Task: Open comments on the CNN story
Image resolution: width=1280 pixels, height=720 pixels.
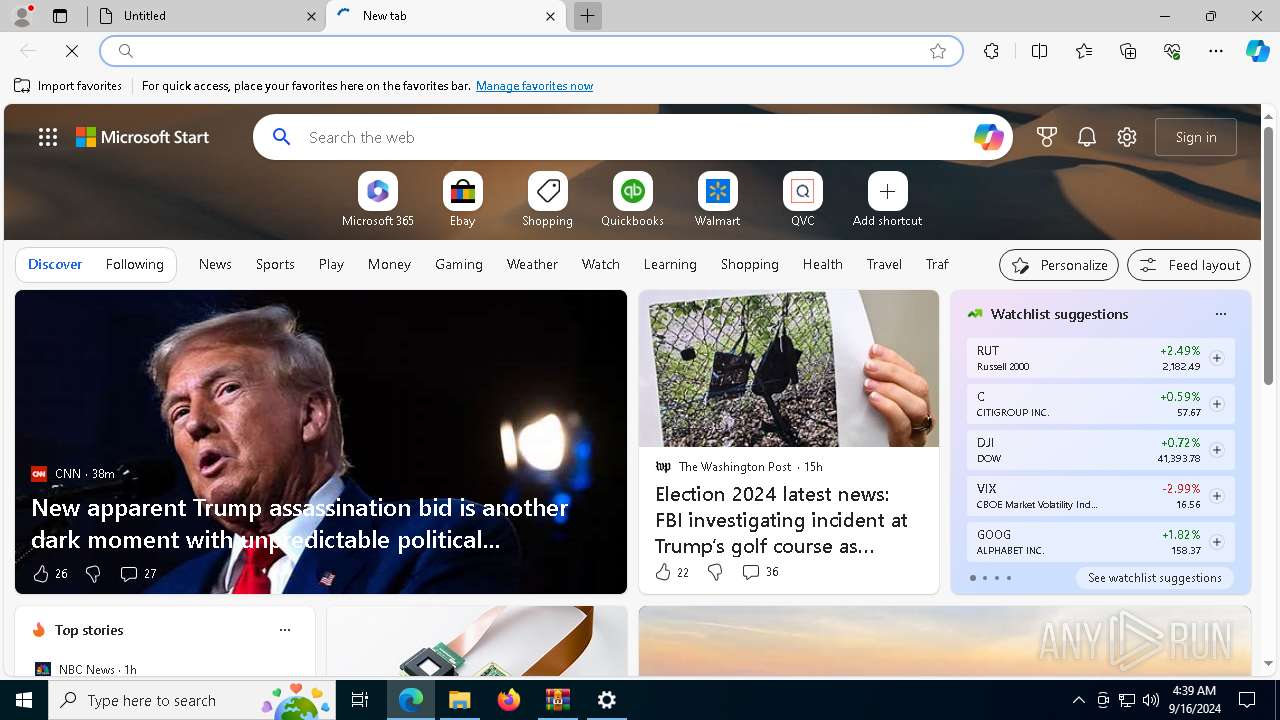Action: point(138,573)
